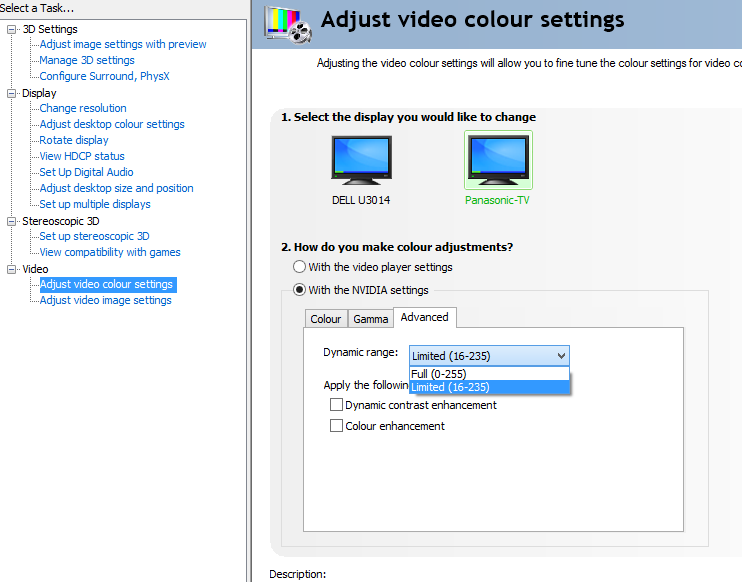Go to Adjust desktop colour settings
Image resolution: width=742 pixels, height=582 pixels.
(x=112, y=124)
